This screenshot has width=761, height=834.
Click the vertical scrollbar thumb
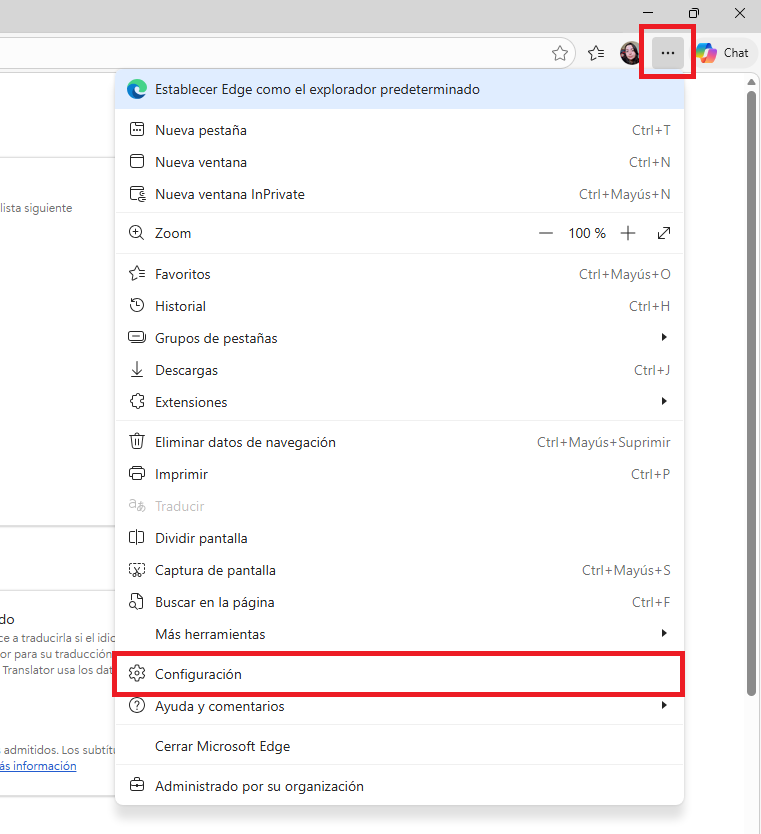click(x=751, y=394)
